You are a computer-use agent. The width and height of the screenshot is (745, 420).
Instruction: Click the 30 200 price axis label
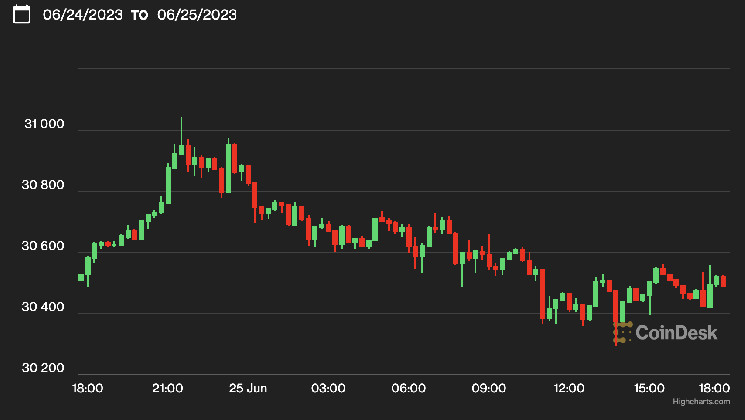click(44, 369)
